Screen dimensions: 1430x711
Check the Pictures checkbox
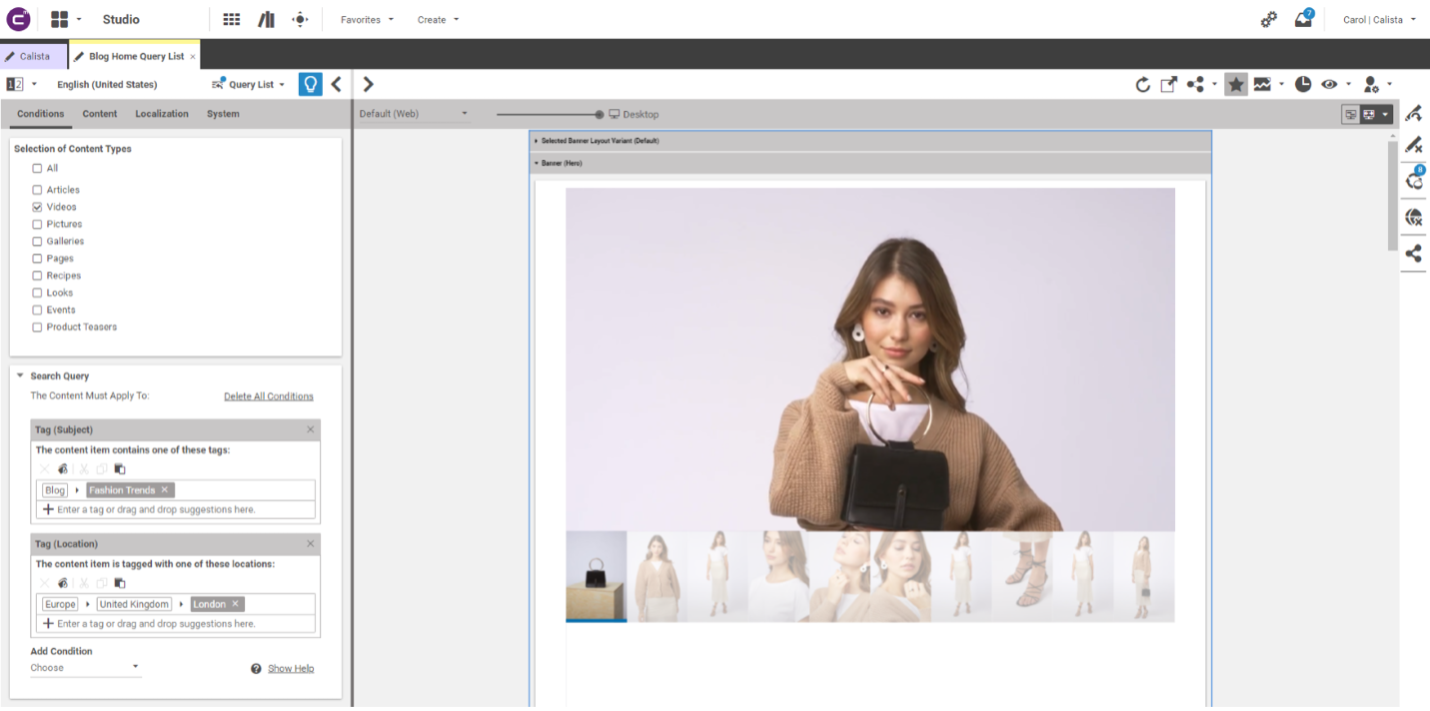click(x=37, y=224)
